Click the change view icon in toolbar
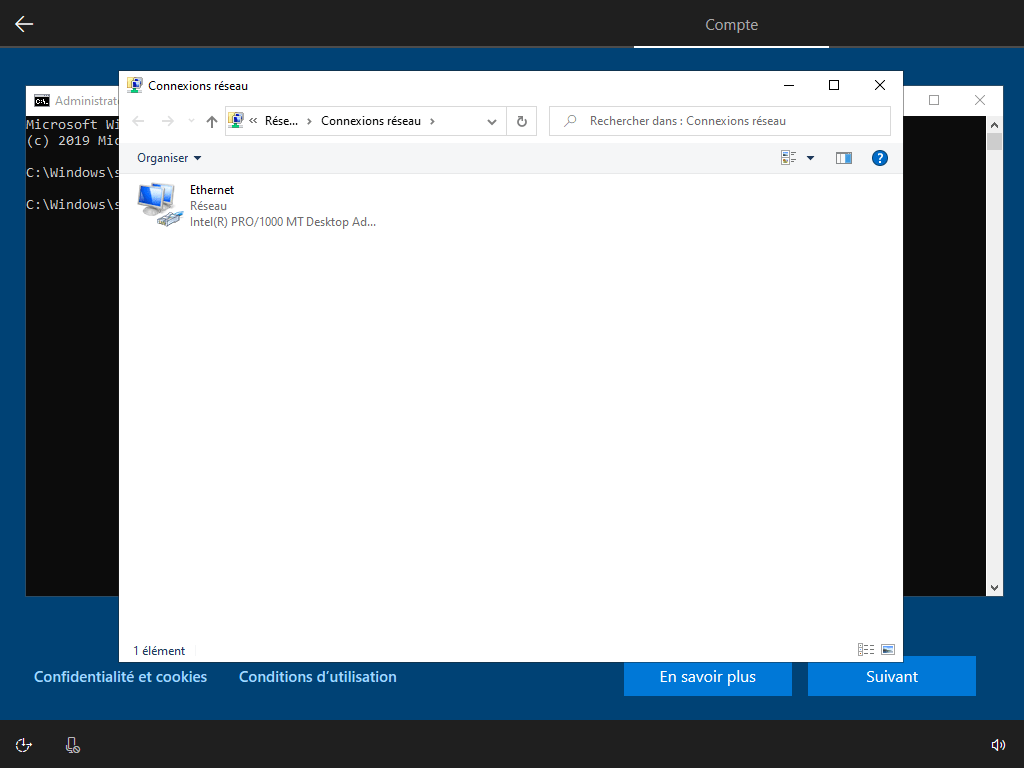 [x=788, y=158]
